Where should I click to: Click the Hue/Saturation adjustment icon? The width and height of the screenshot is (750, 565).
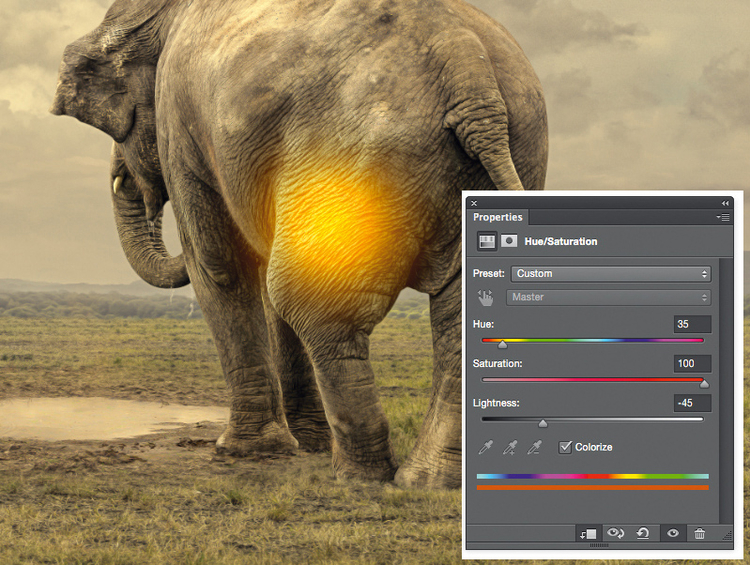(487, 241)
